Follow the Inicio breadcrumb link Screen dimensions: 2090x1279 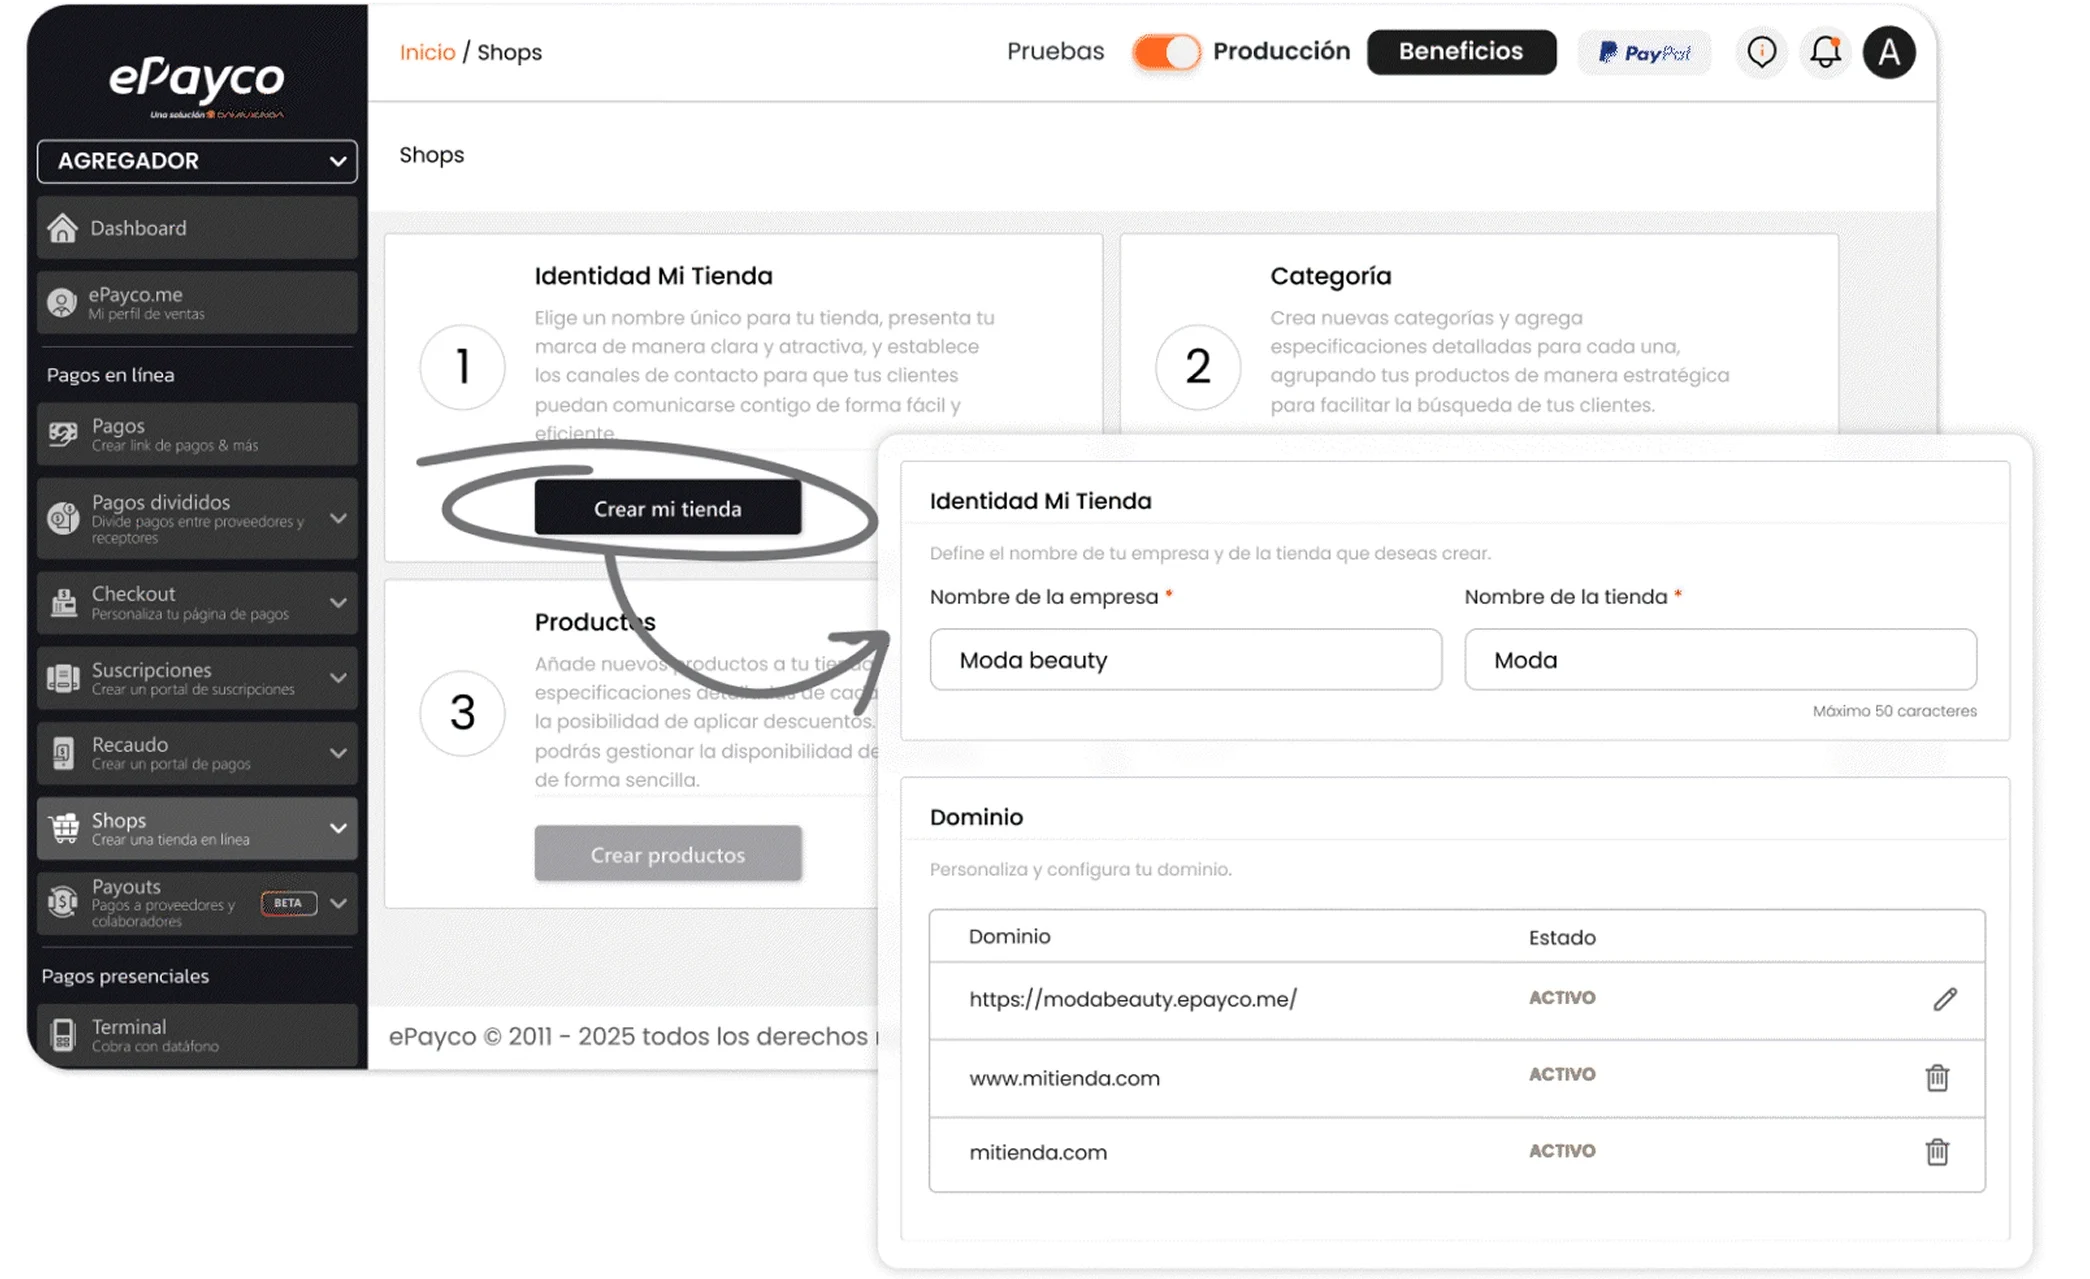[x=427, y=52]
